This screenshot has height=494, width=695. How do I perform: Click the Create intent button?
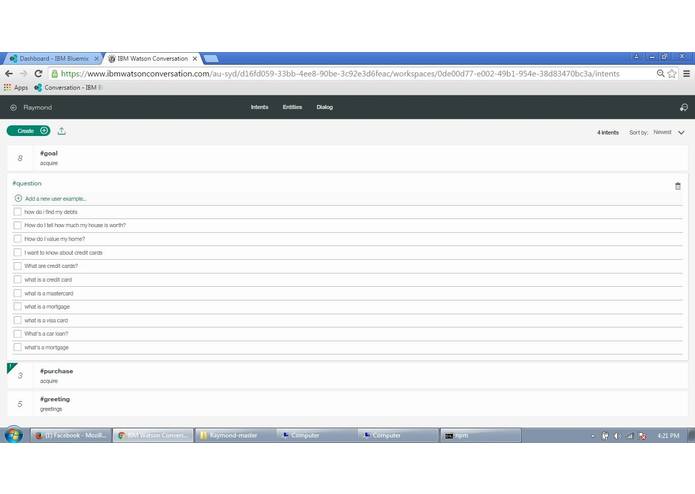click(28, 131)
